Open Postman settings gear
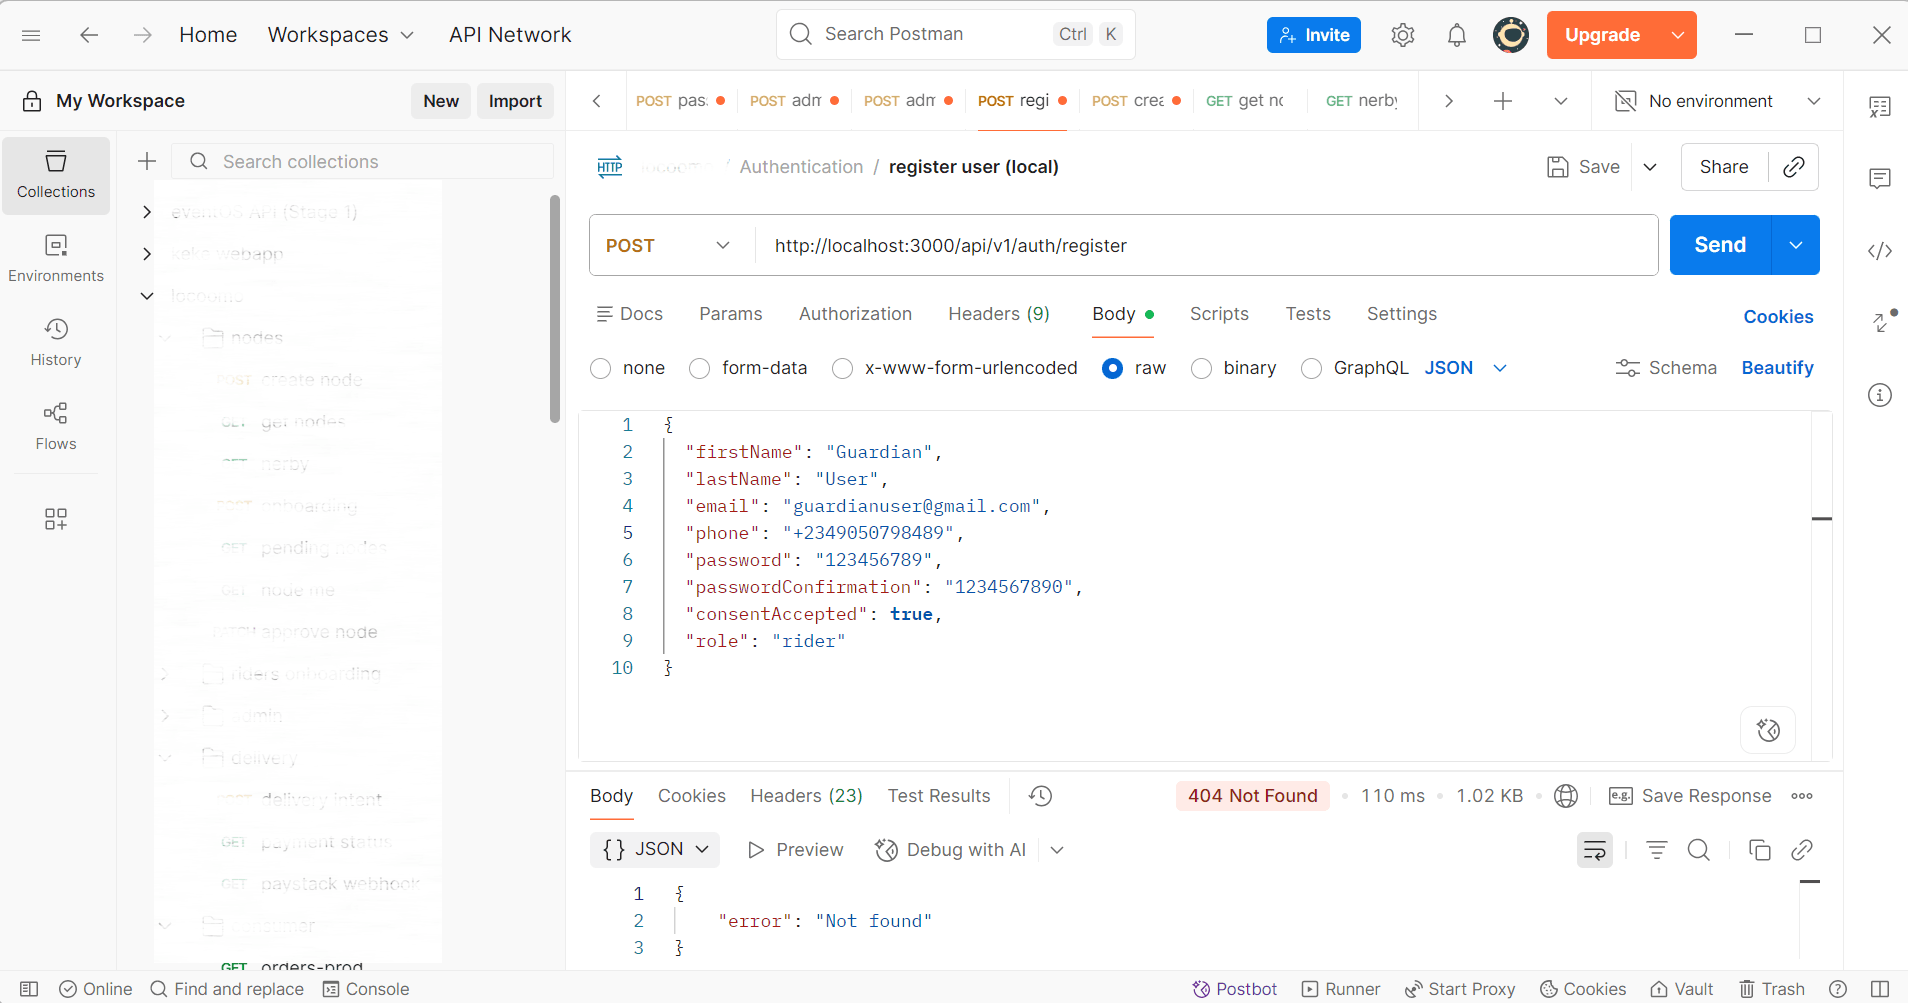The image size is (1908, 1003). click(x=1403, y=35)
